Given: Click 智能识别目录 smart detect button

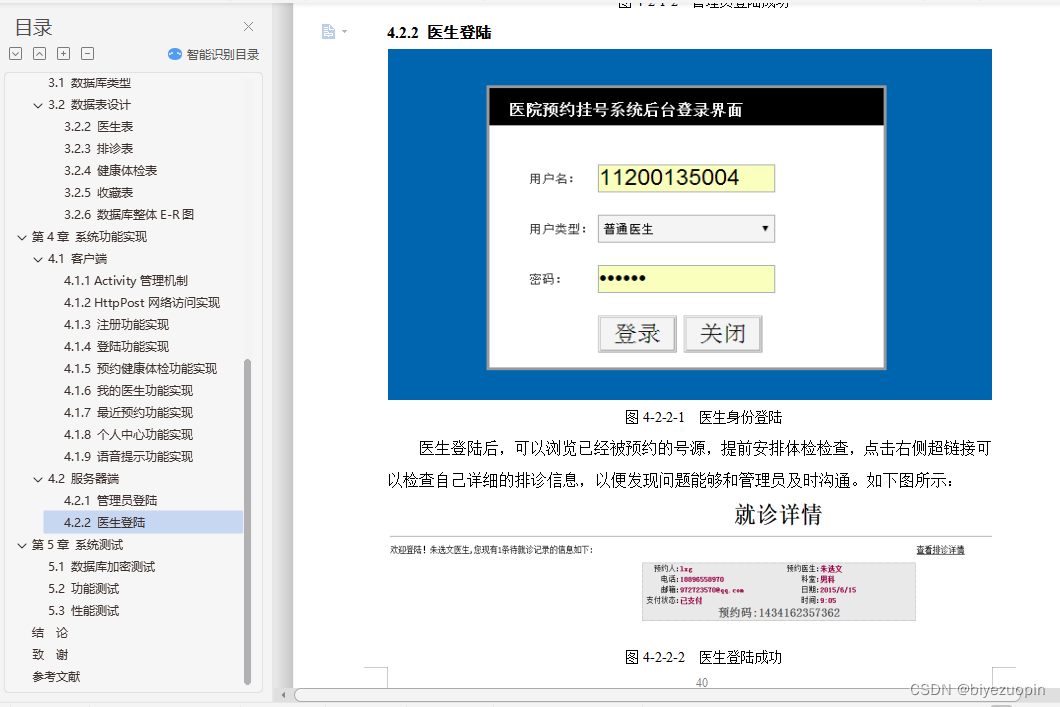Looking at the screenshot, I should [214, 54].
